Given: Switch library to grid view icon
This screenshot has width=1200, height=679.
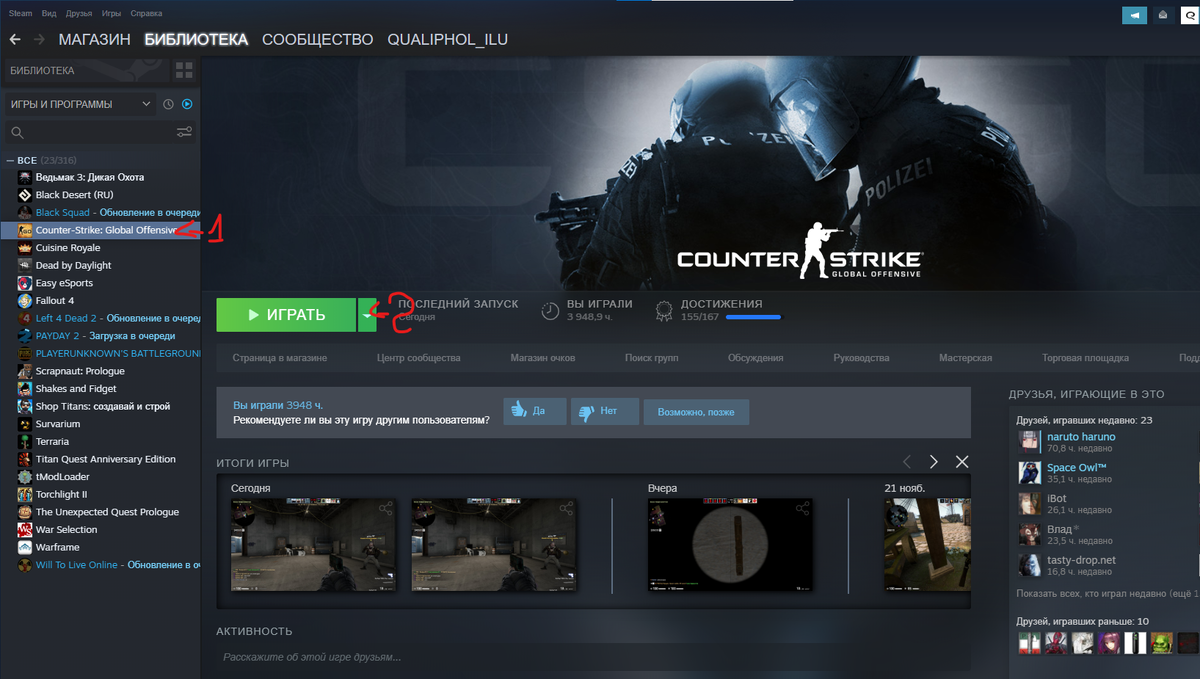Looking at the screenshot, I should coord(184,70).
